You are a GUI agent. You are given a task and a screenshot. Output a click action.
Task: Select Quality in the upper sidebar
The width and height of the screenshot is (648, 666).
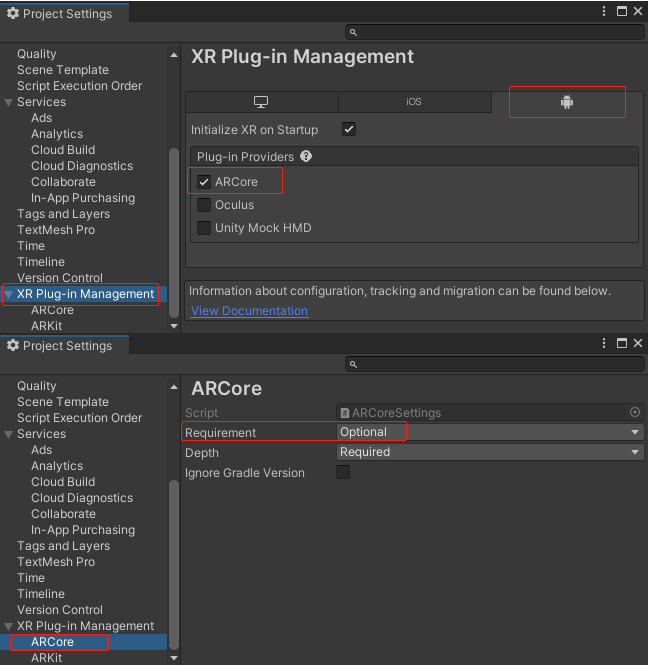click(x=37, y=54)
